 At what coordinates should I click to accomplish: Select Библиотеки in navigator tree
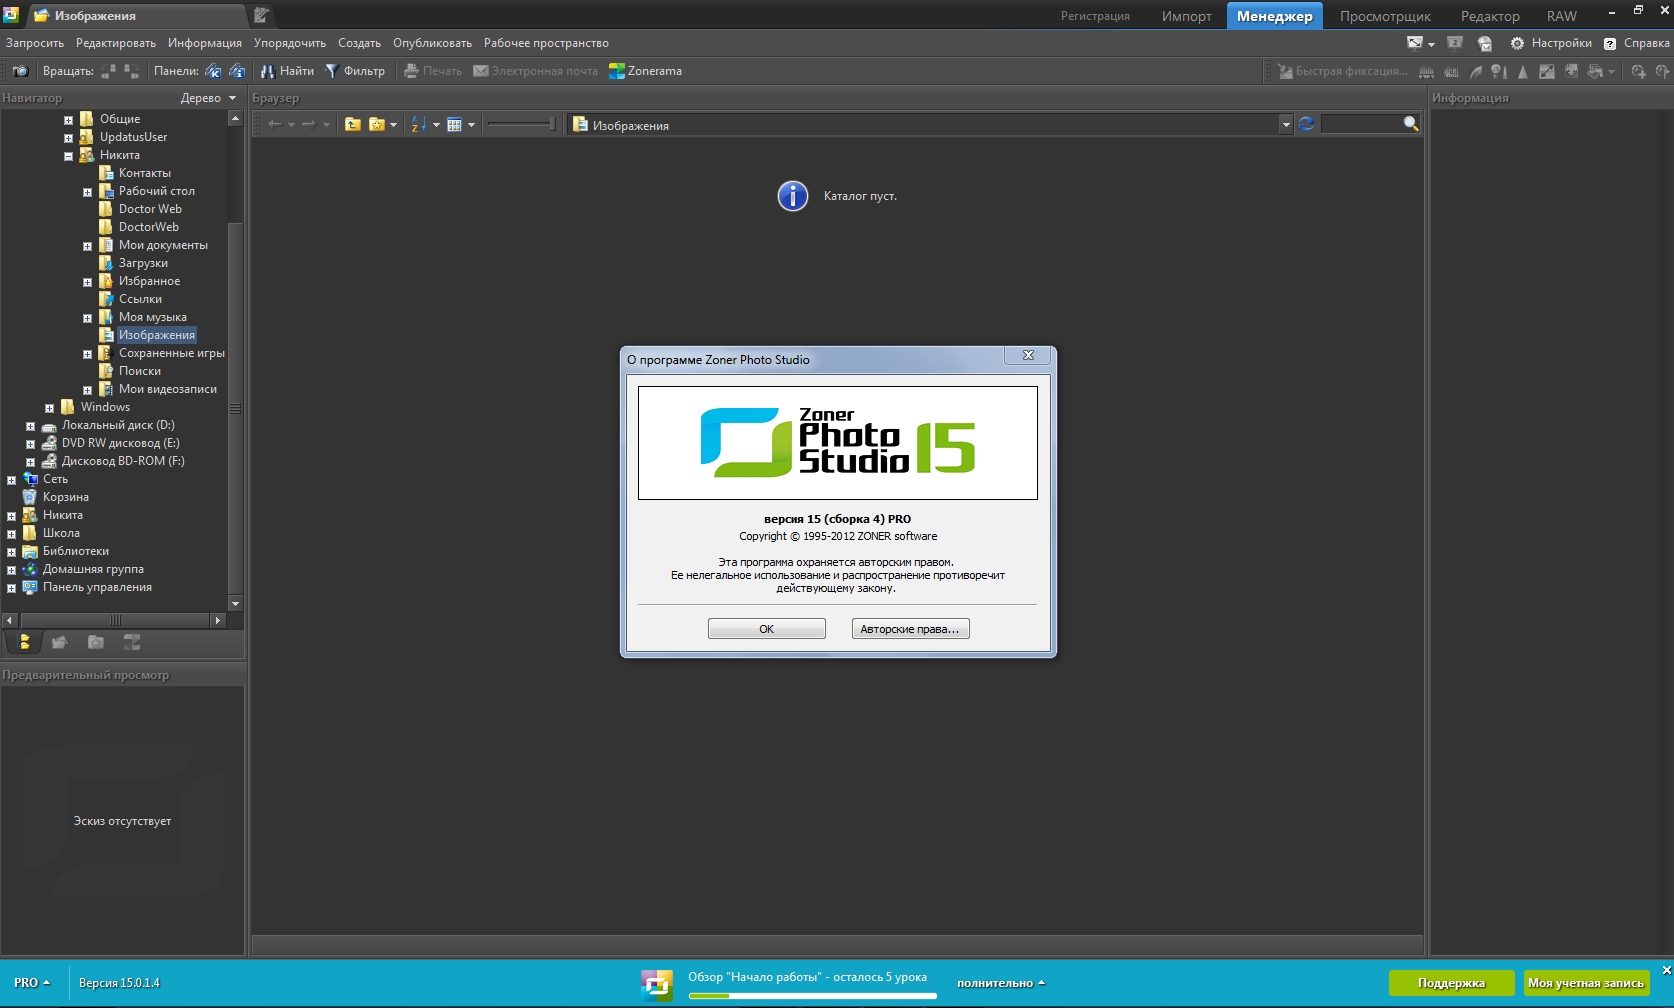(76, 551)
